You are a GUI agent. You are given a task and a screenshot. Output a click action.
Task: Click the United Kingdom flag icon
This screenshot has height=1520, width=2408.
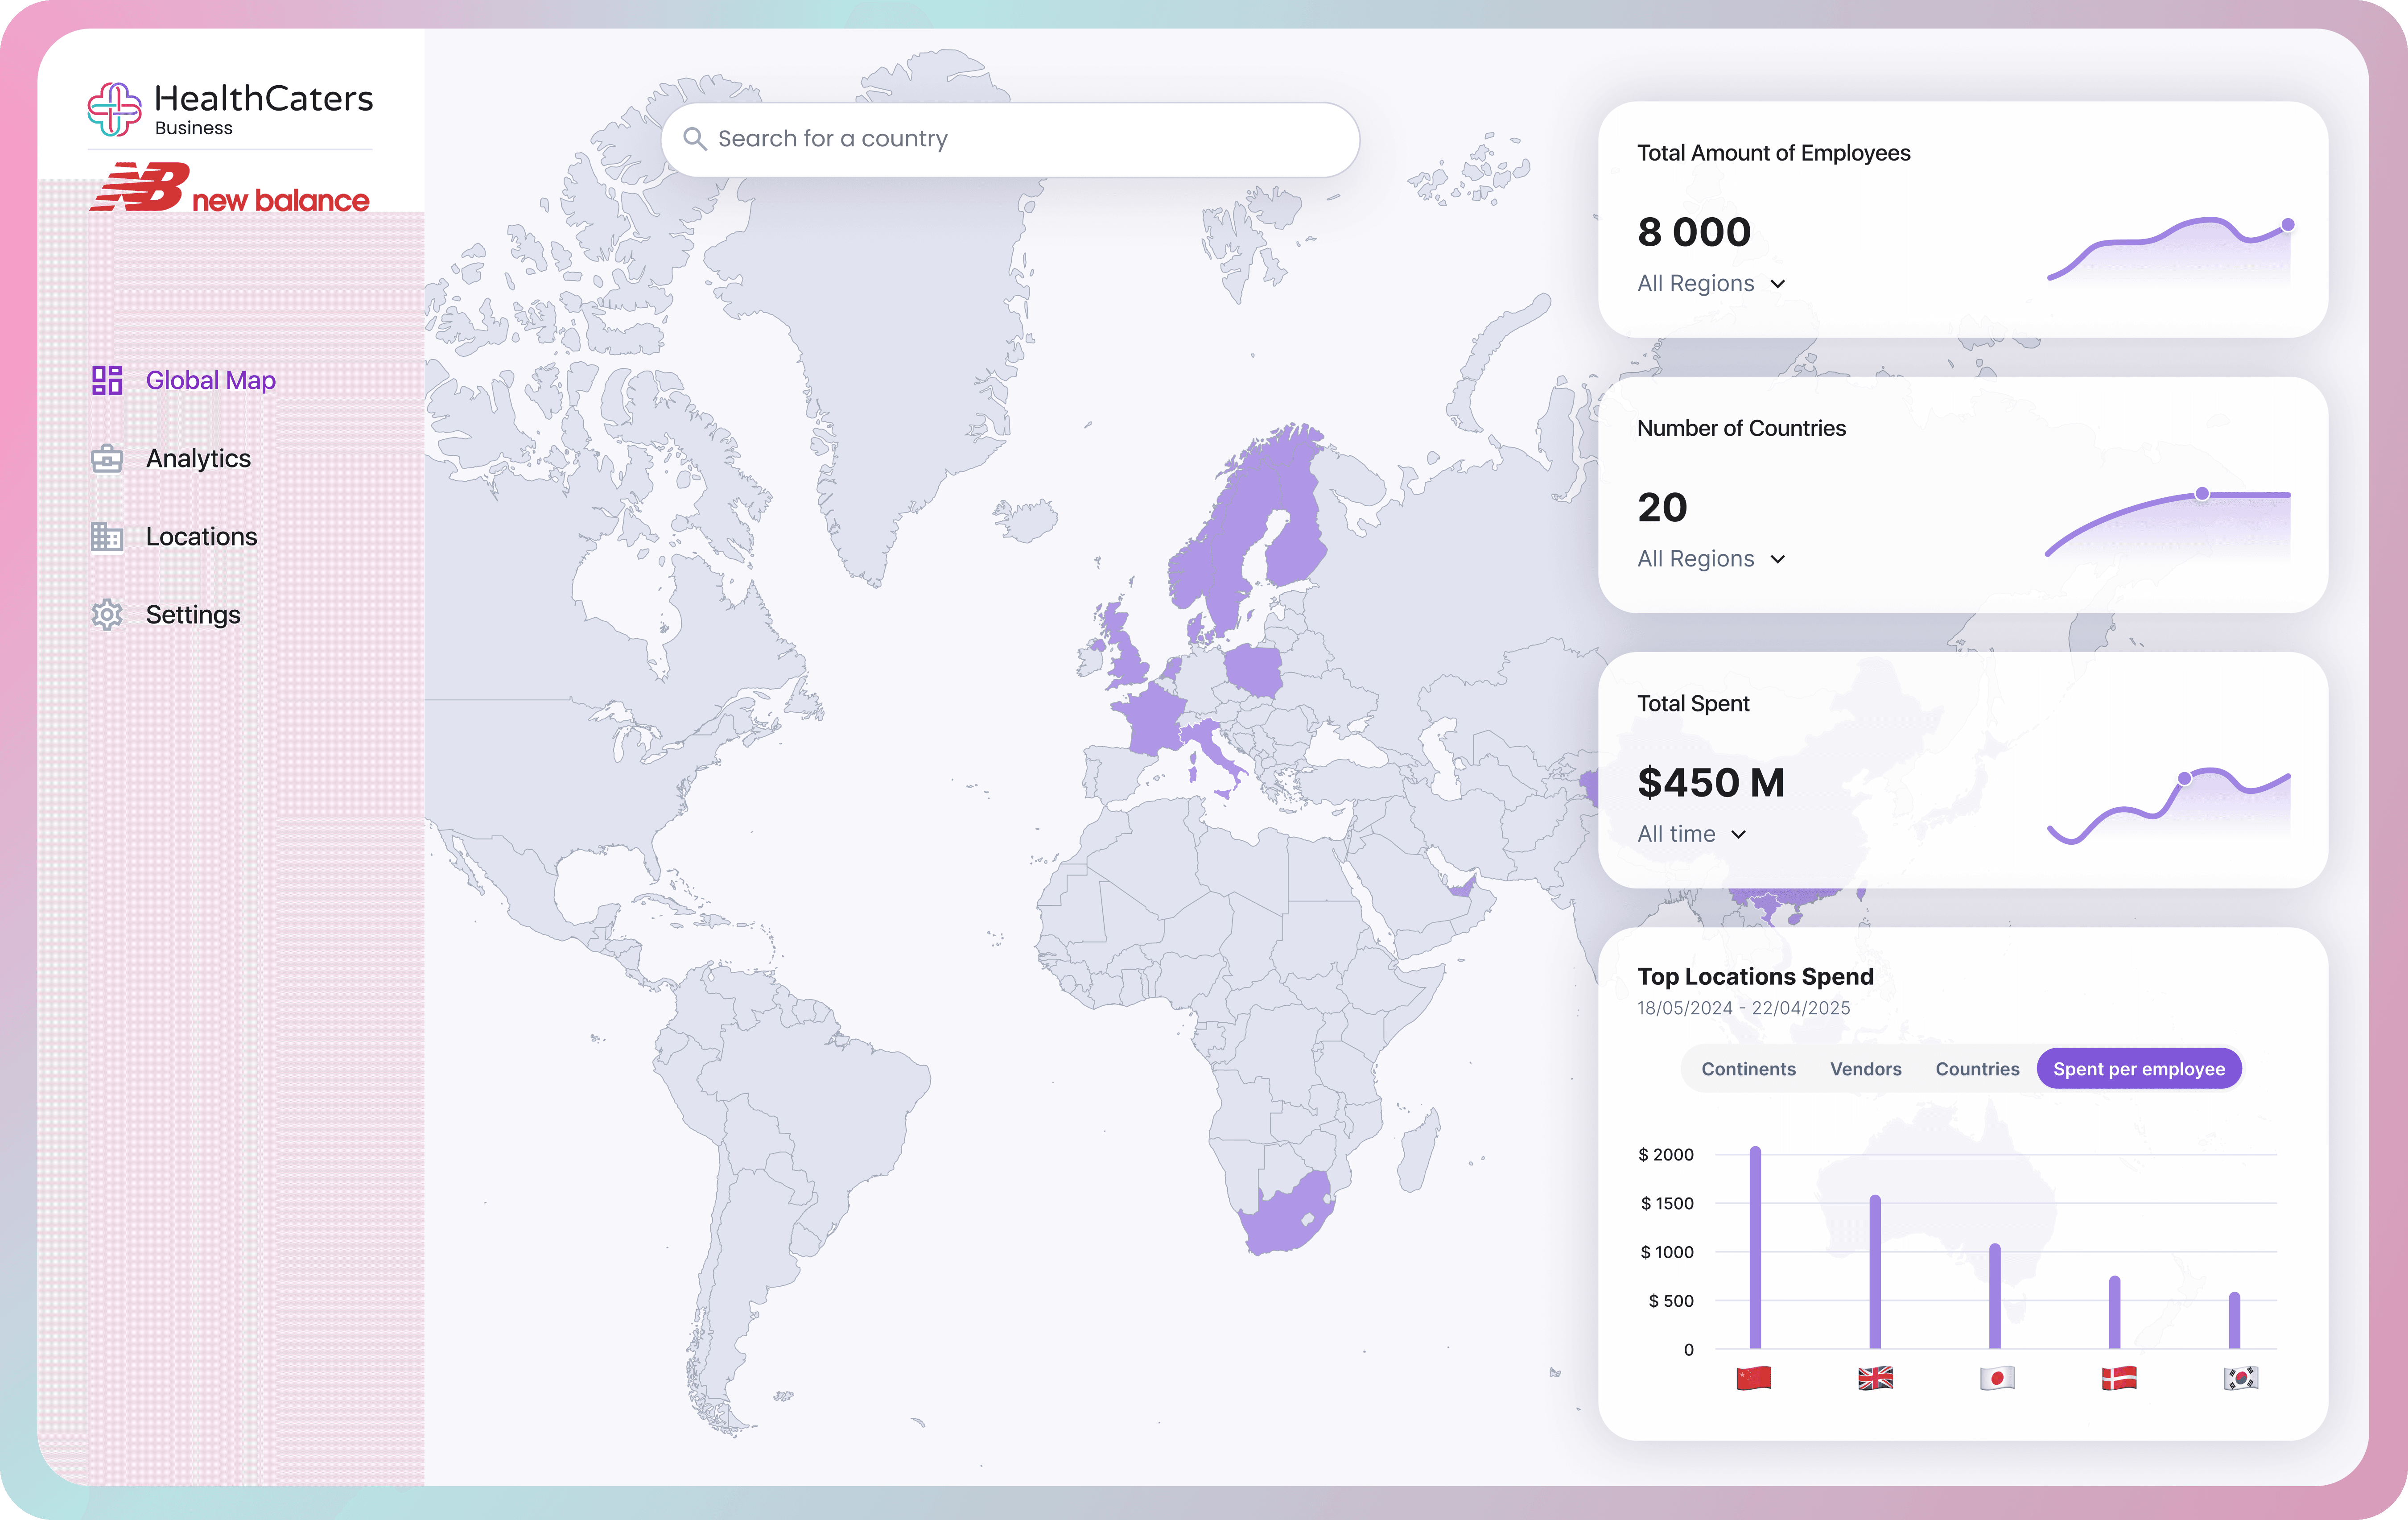(x=1875, y=1378)
